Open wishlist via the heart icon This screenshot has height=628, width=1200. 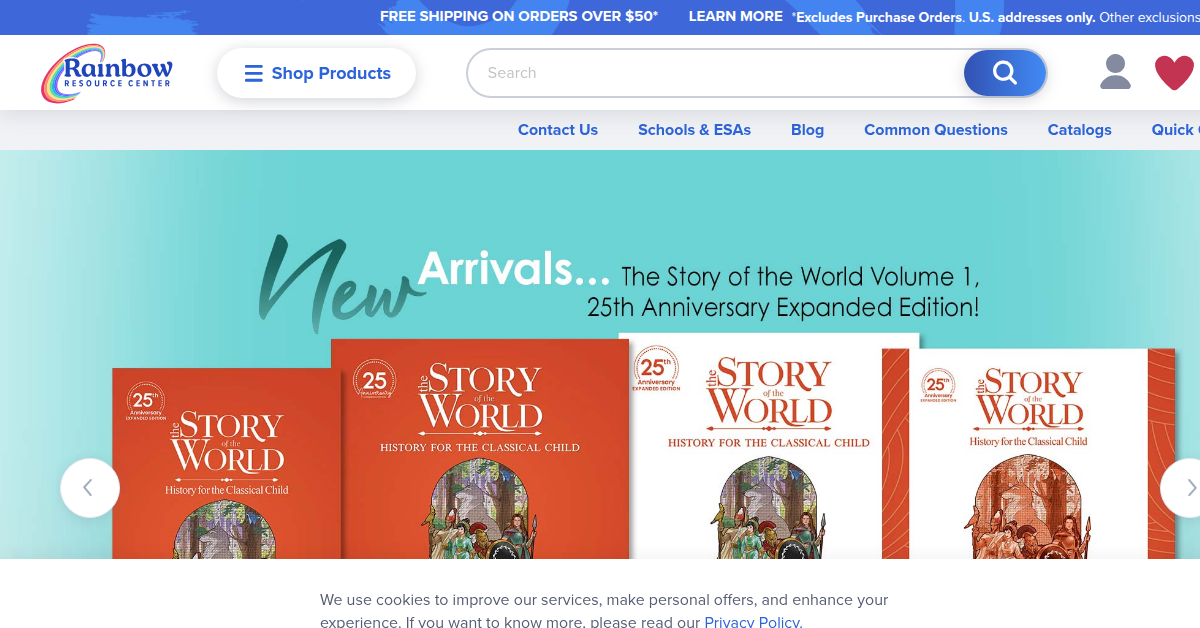[1174, 73]
